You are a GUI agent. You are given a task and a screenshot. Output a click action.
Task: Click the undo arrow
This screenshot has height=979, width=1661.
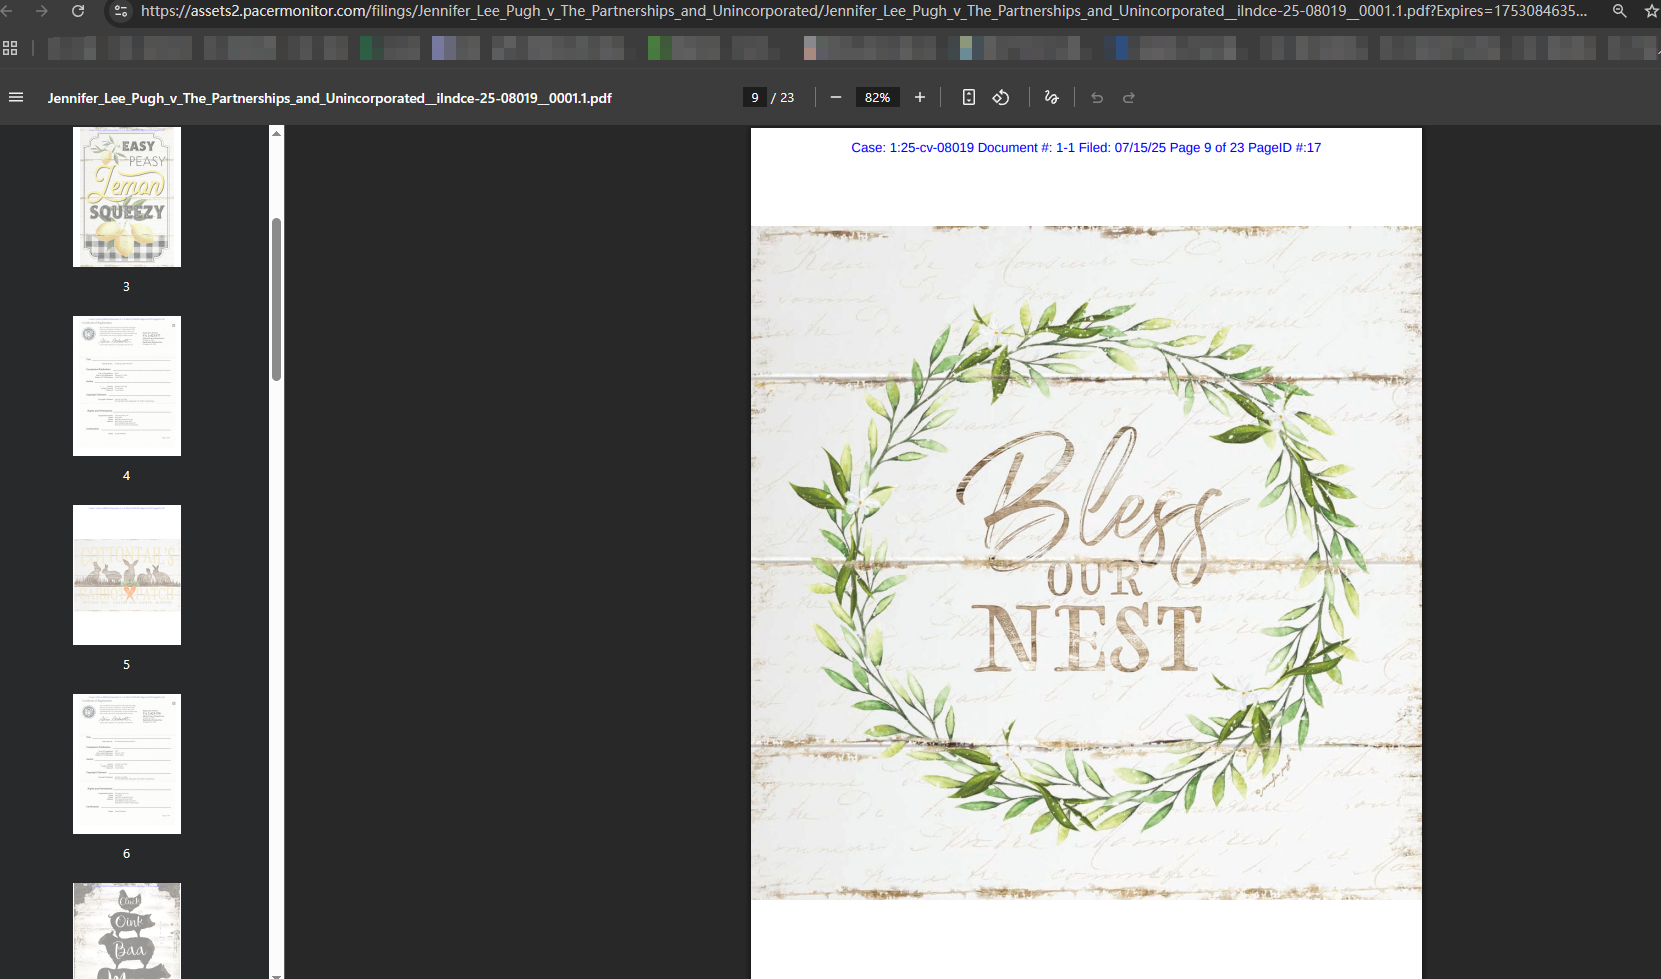click(x=1097, y=97)
